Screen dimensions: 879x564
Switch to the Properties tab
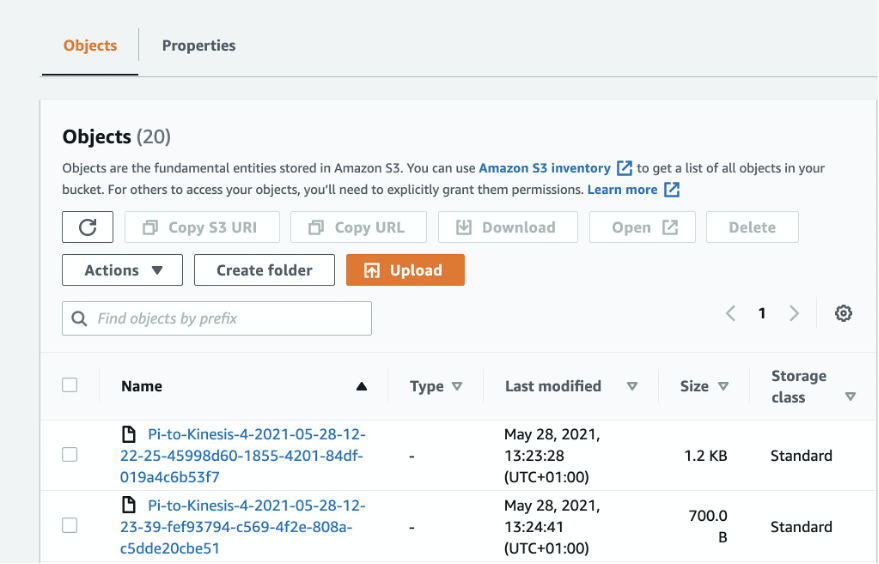198,46
